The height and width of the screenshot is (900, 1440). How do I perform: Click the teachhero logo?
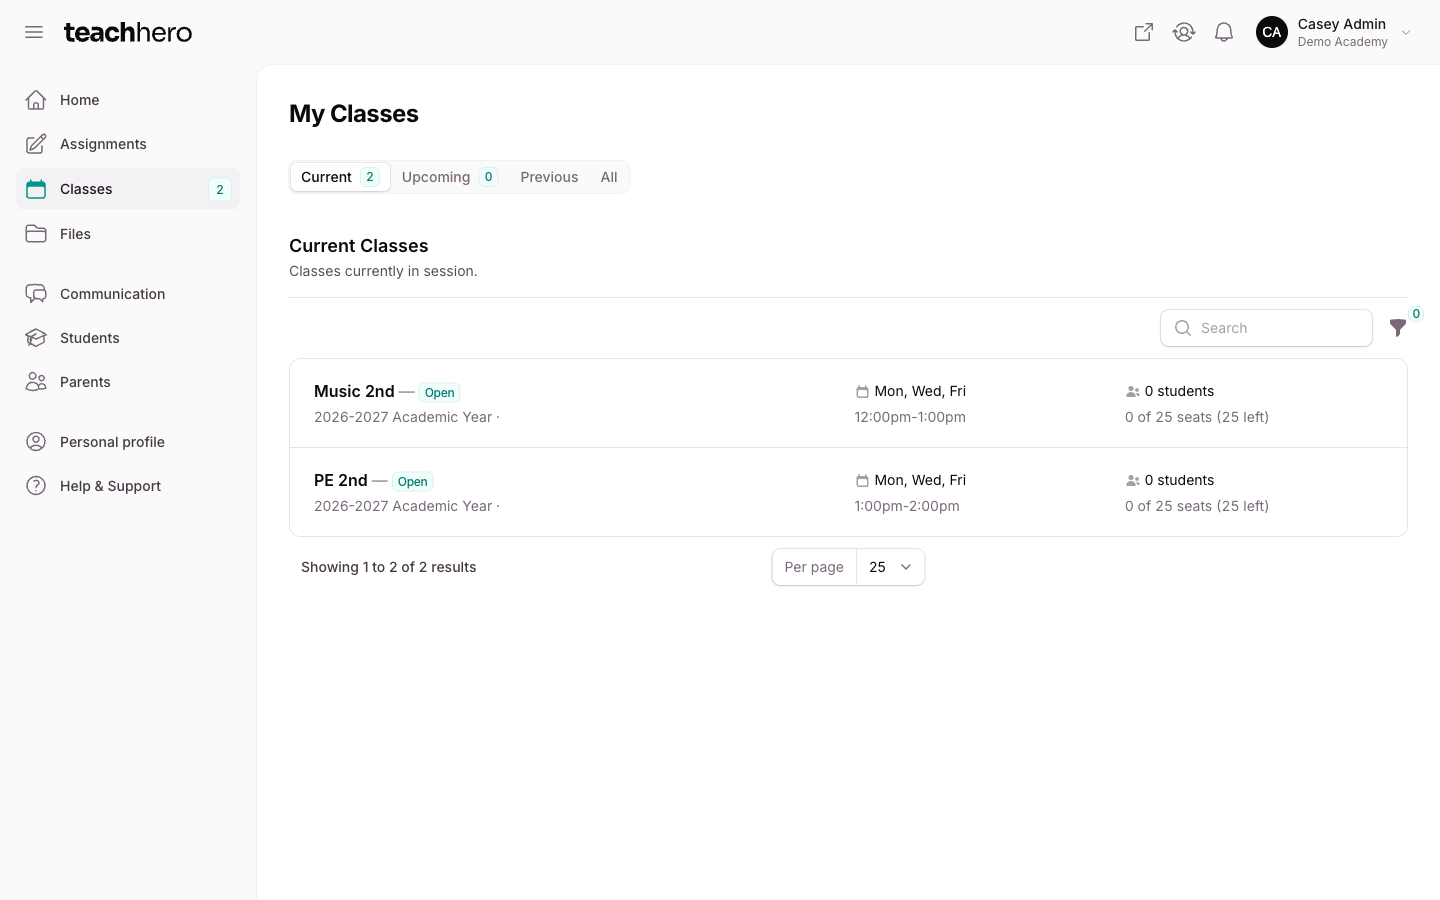[x=128, y=32]
